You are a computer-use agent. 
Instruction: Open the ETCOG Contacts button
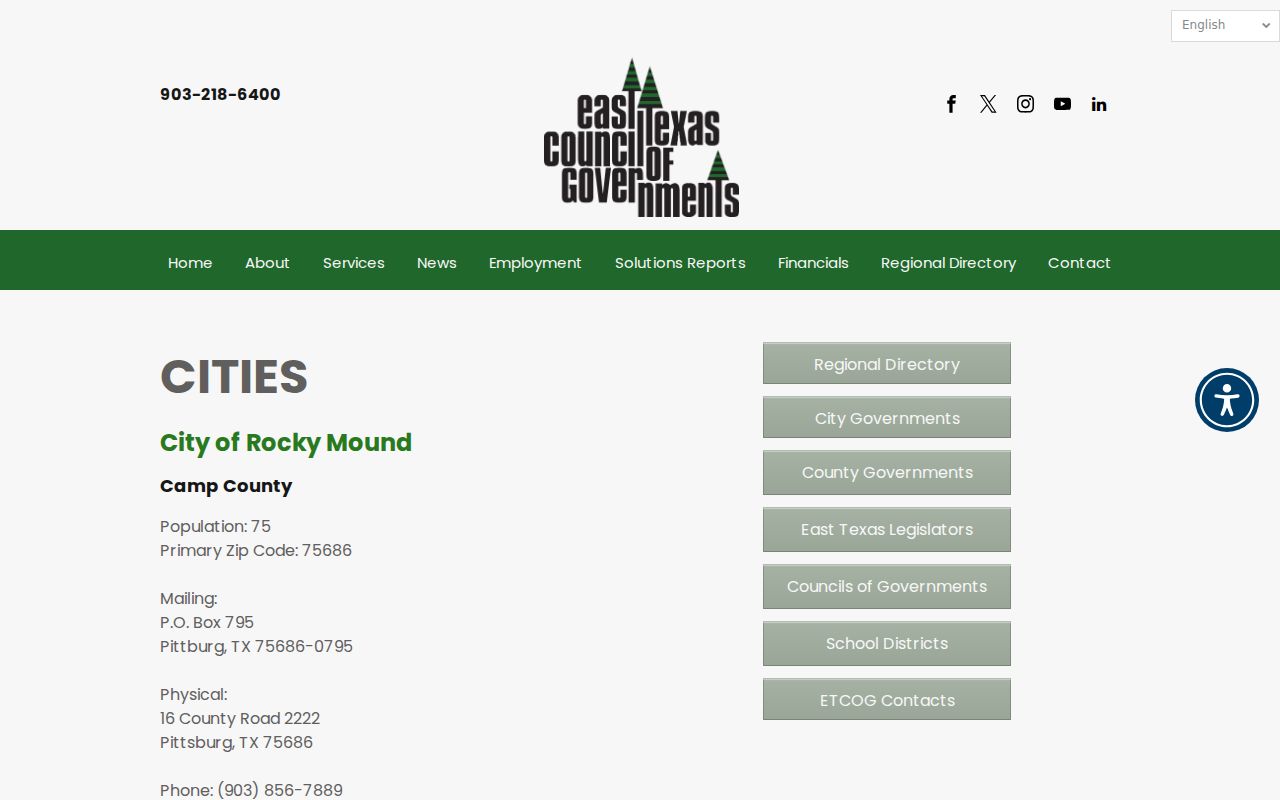(887, 699)
